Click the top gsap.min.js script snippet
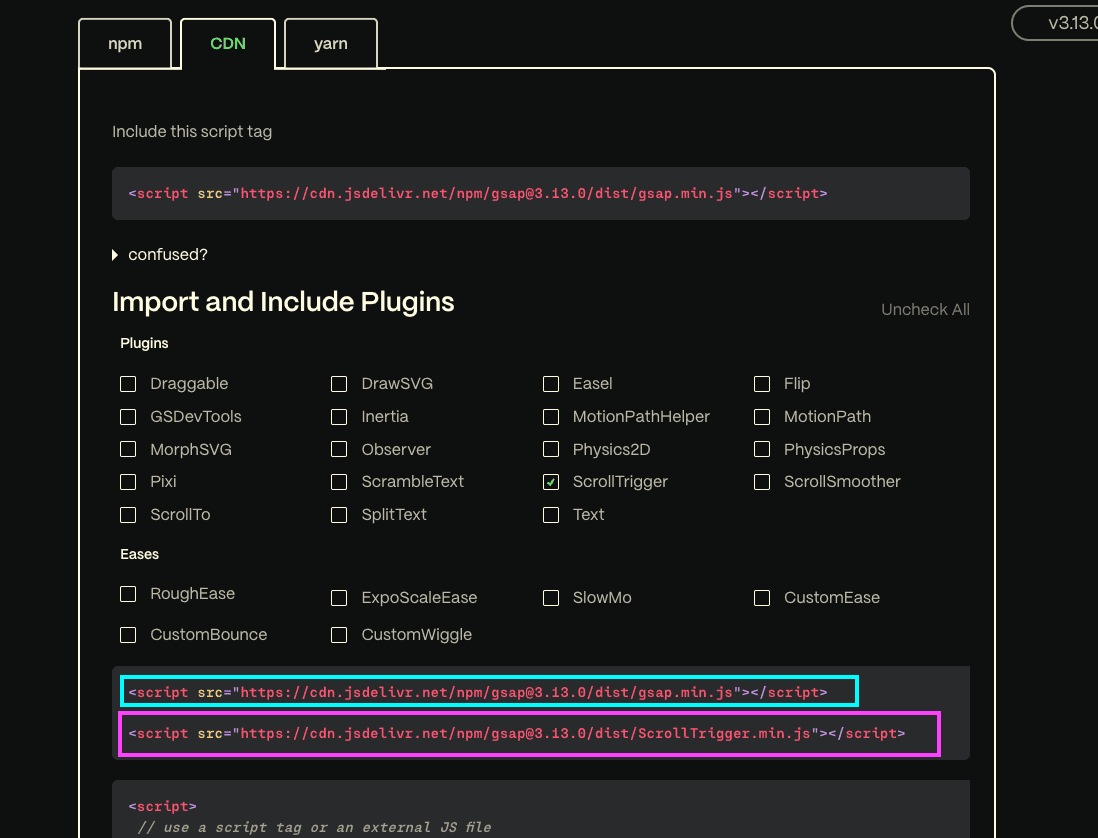 click(478, 194)
